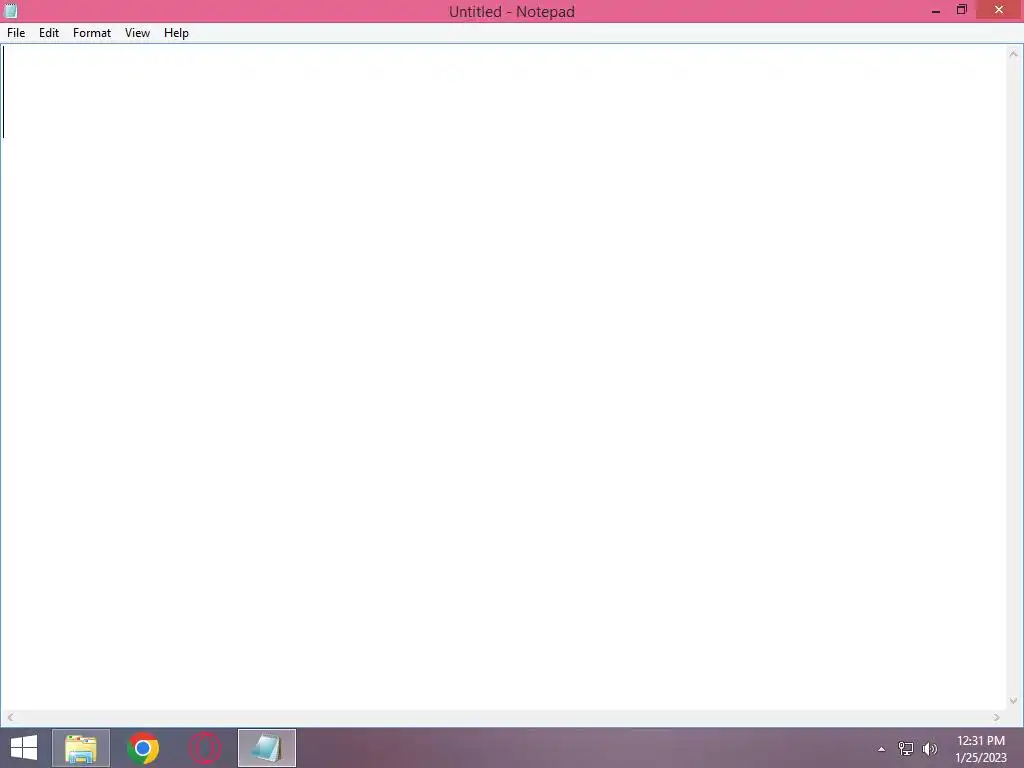
Task: Minimize the Notepad window
Action: click(x=935, y=10)
